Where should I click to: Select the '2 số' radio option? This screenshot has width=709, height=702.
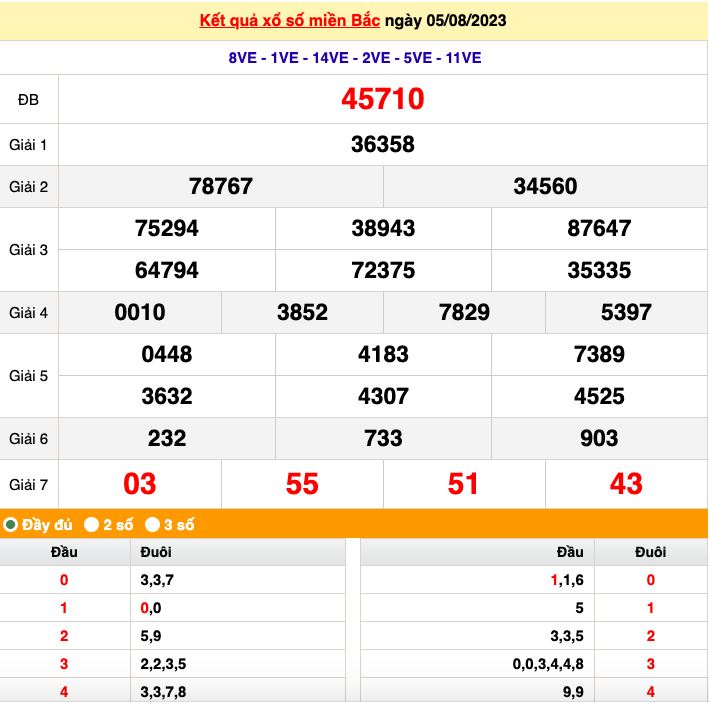(x=91, y=525)
